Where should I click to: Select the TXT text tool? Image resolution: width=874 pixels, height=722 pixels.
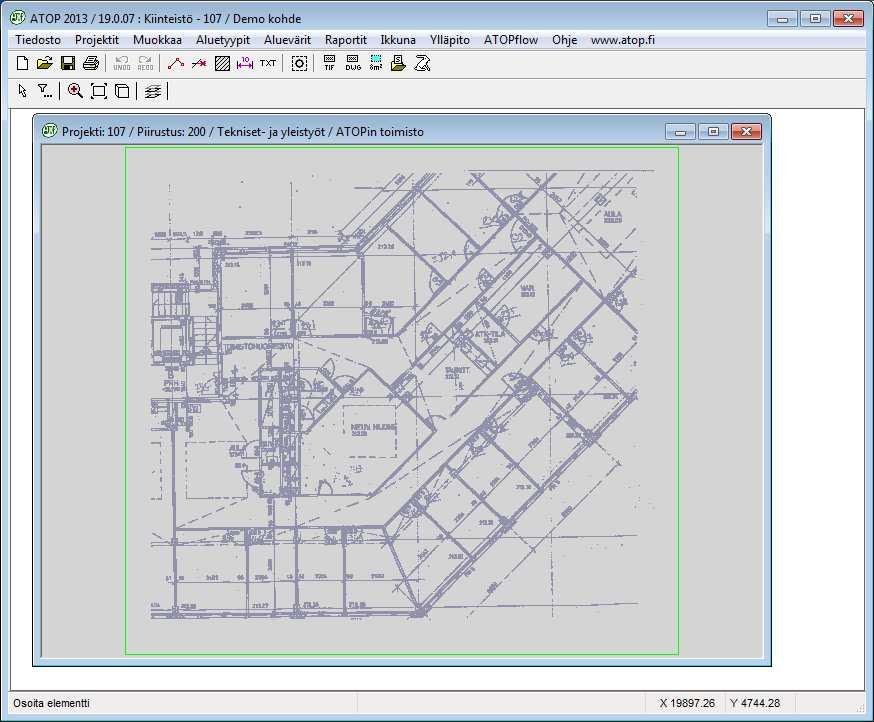[x=268, y=64]
